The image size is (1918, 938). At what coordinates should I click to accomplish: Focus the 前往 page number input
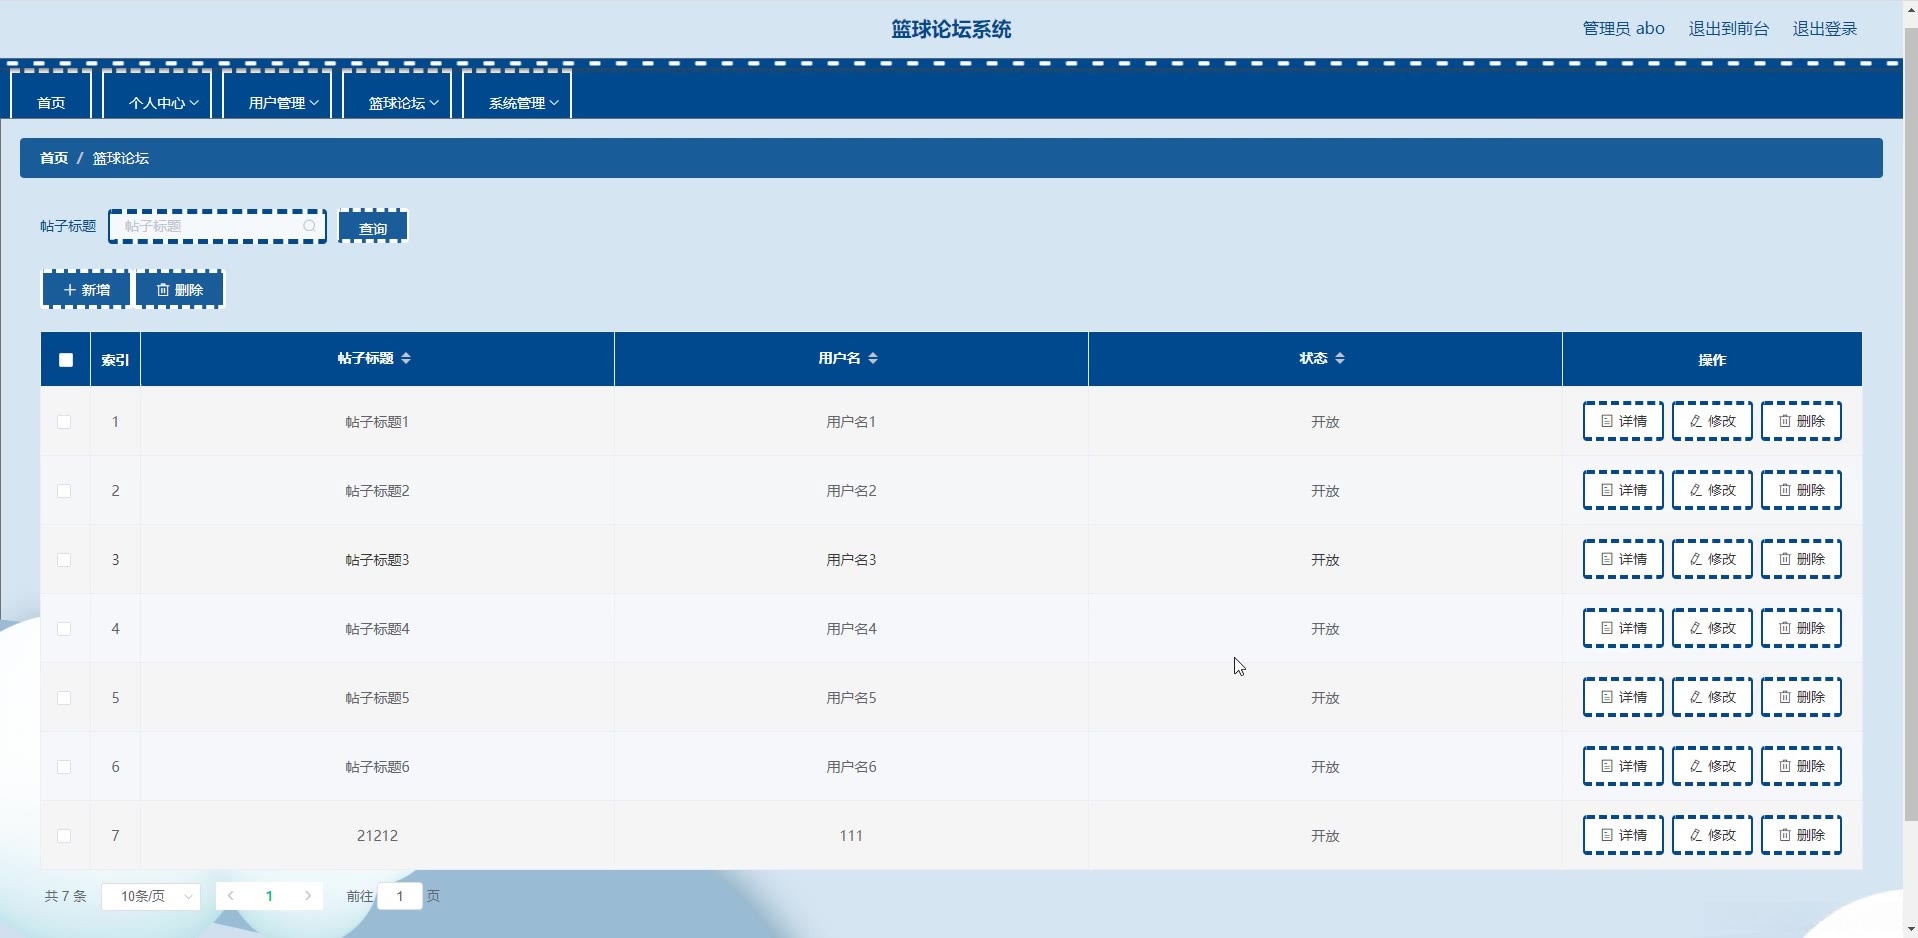pos(400,896)
